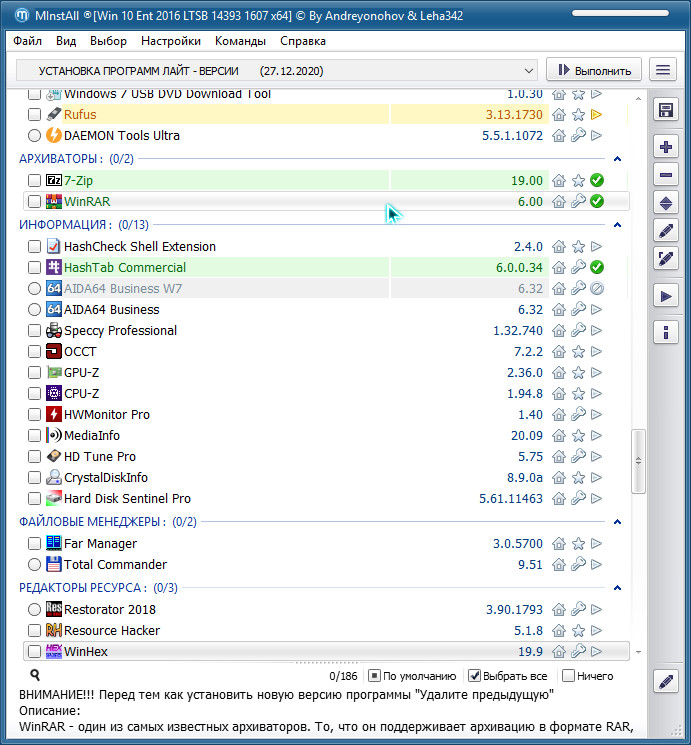
Task: Click the minus icon in the right sidebar
Action: click(665, 175)
